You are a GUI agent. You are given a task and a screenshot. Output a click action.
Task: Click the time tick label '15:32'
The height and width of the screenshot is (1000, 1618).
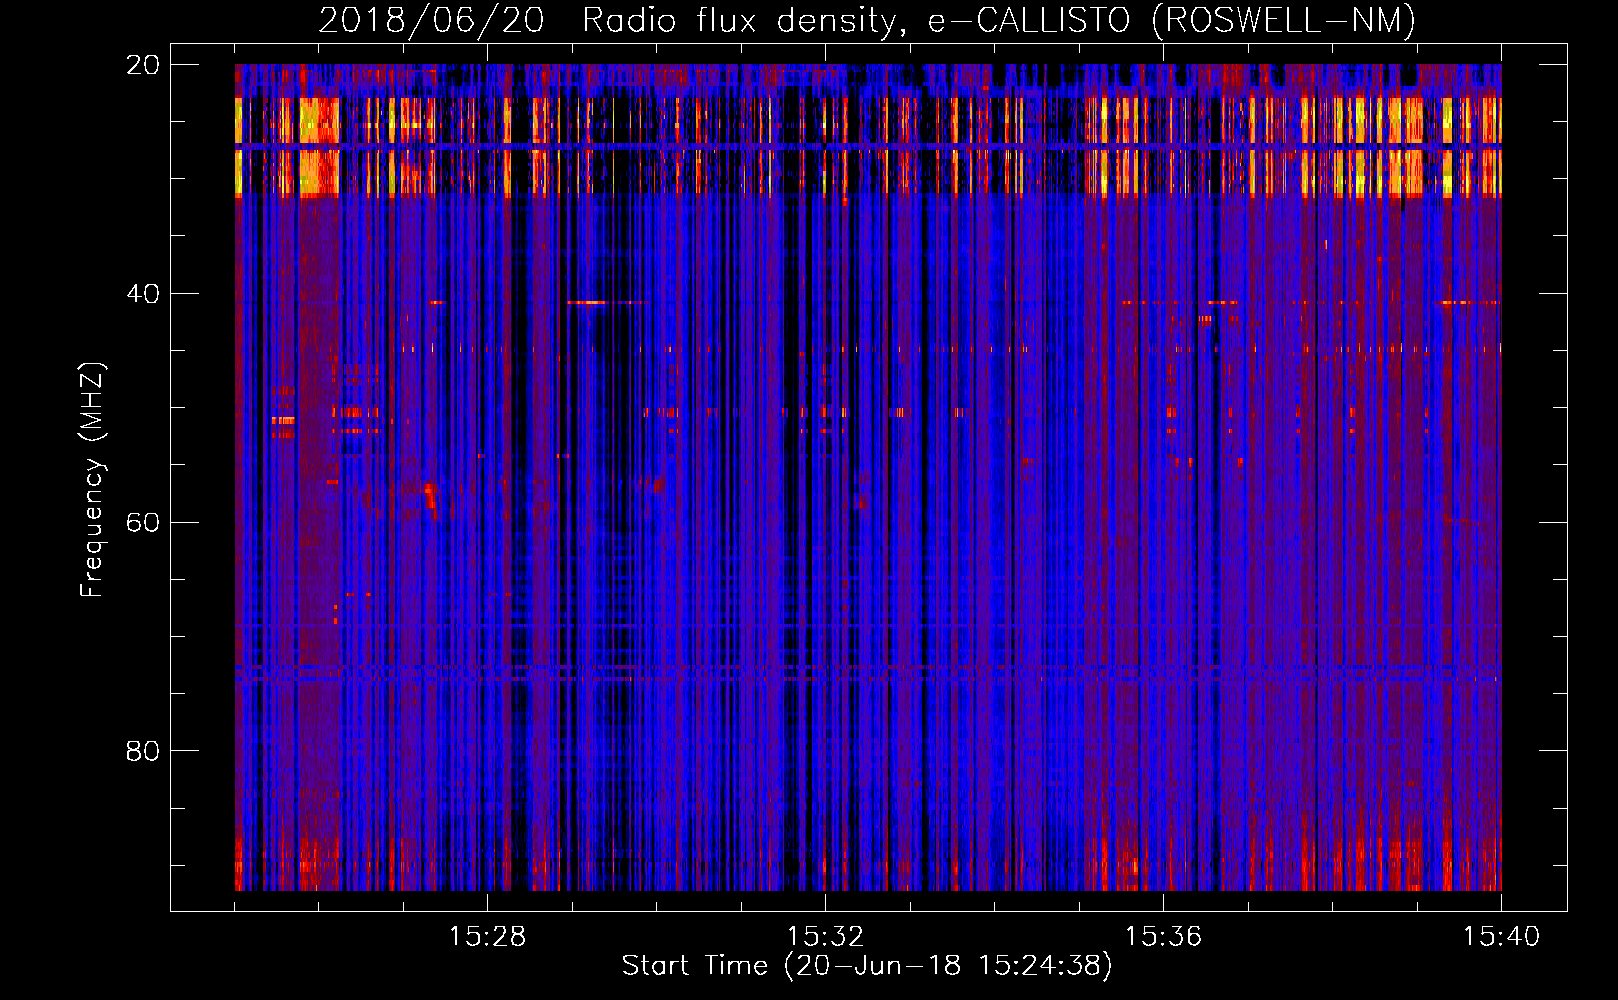click(x=825, y=937)
